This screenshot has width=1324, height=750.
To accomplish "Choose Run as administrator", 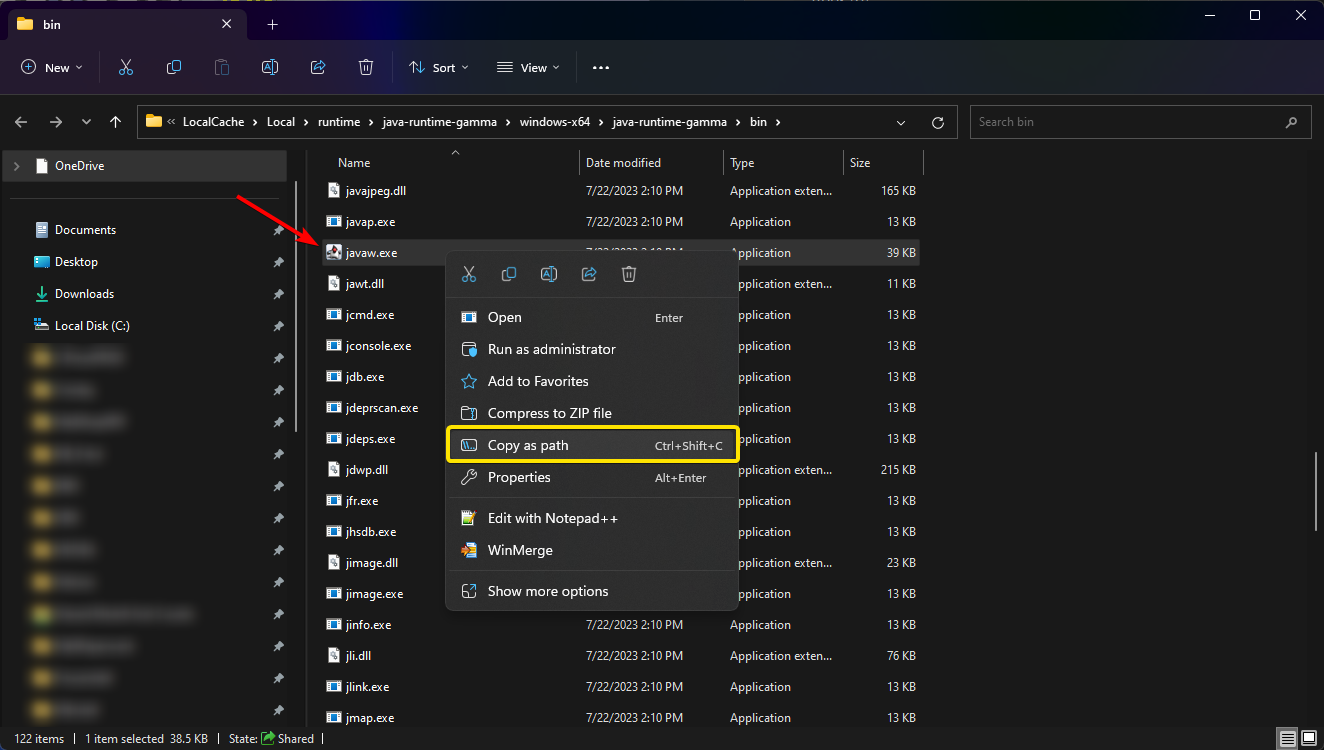I will pos(551,349).
